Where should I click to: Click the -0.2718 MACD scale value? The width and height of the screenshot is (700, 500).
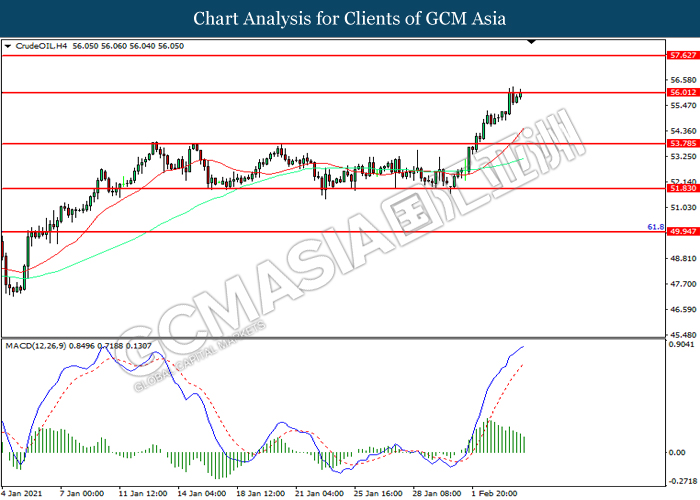pos(683,481)
